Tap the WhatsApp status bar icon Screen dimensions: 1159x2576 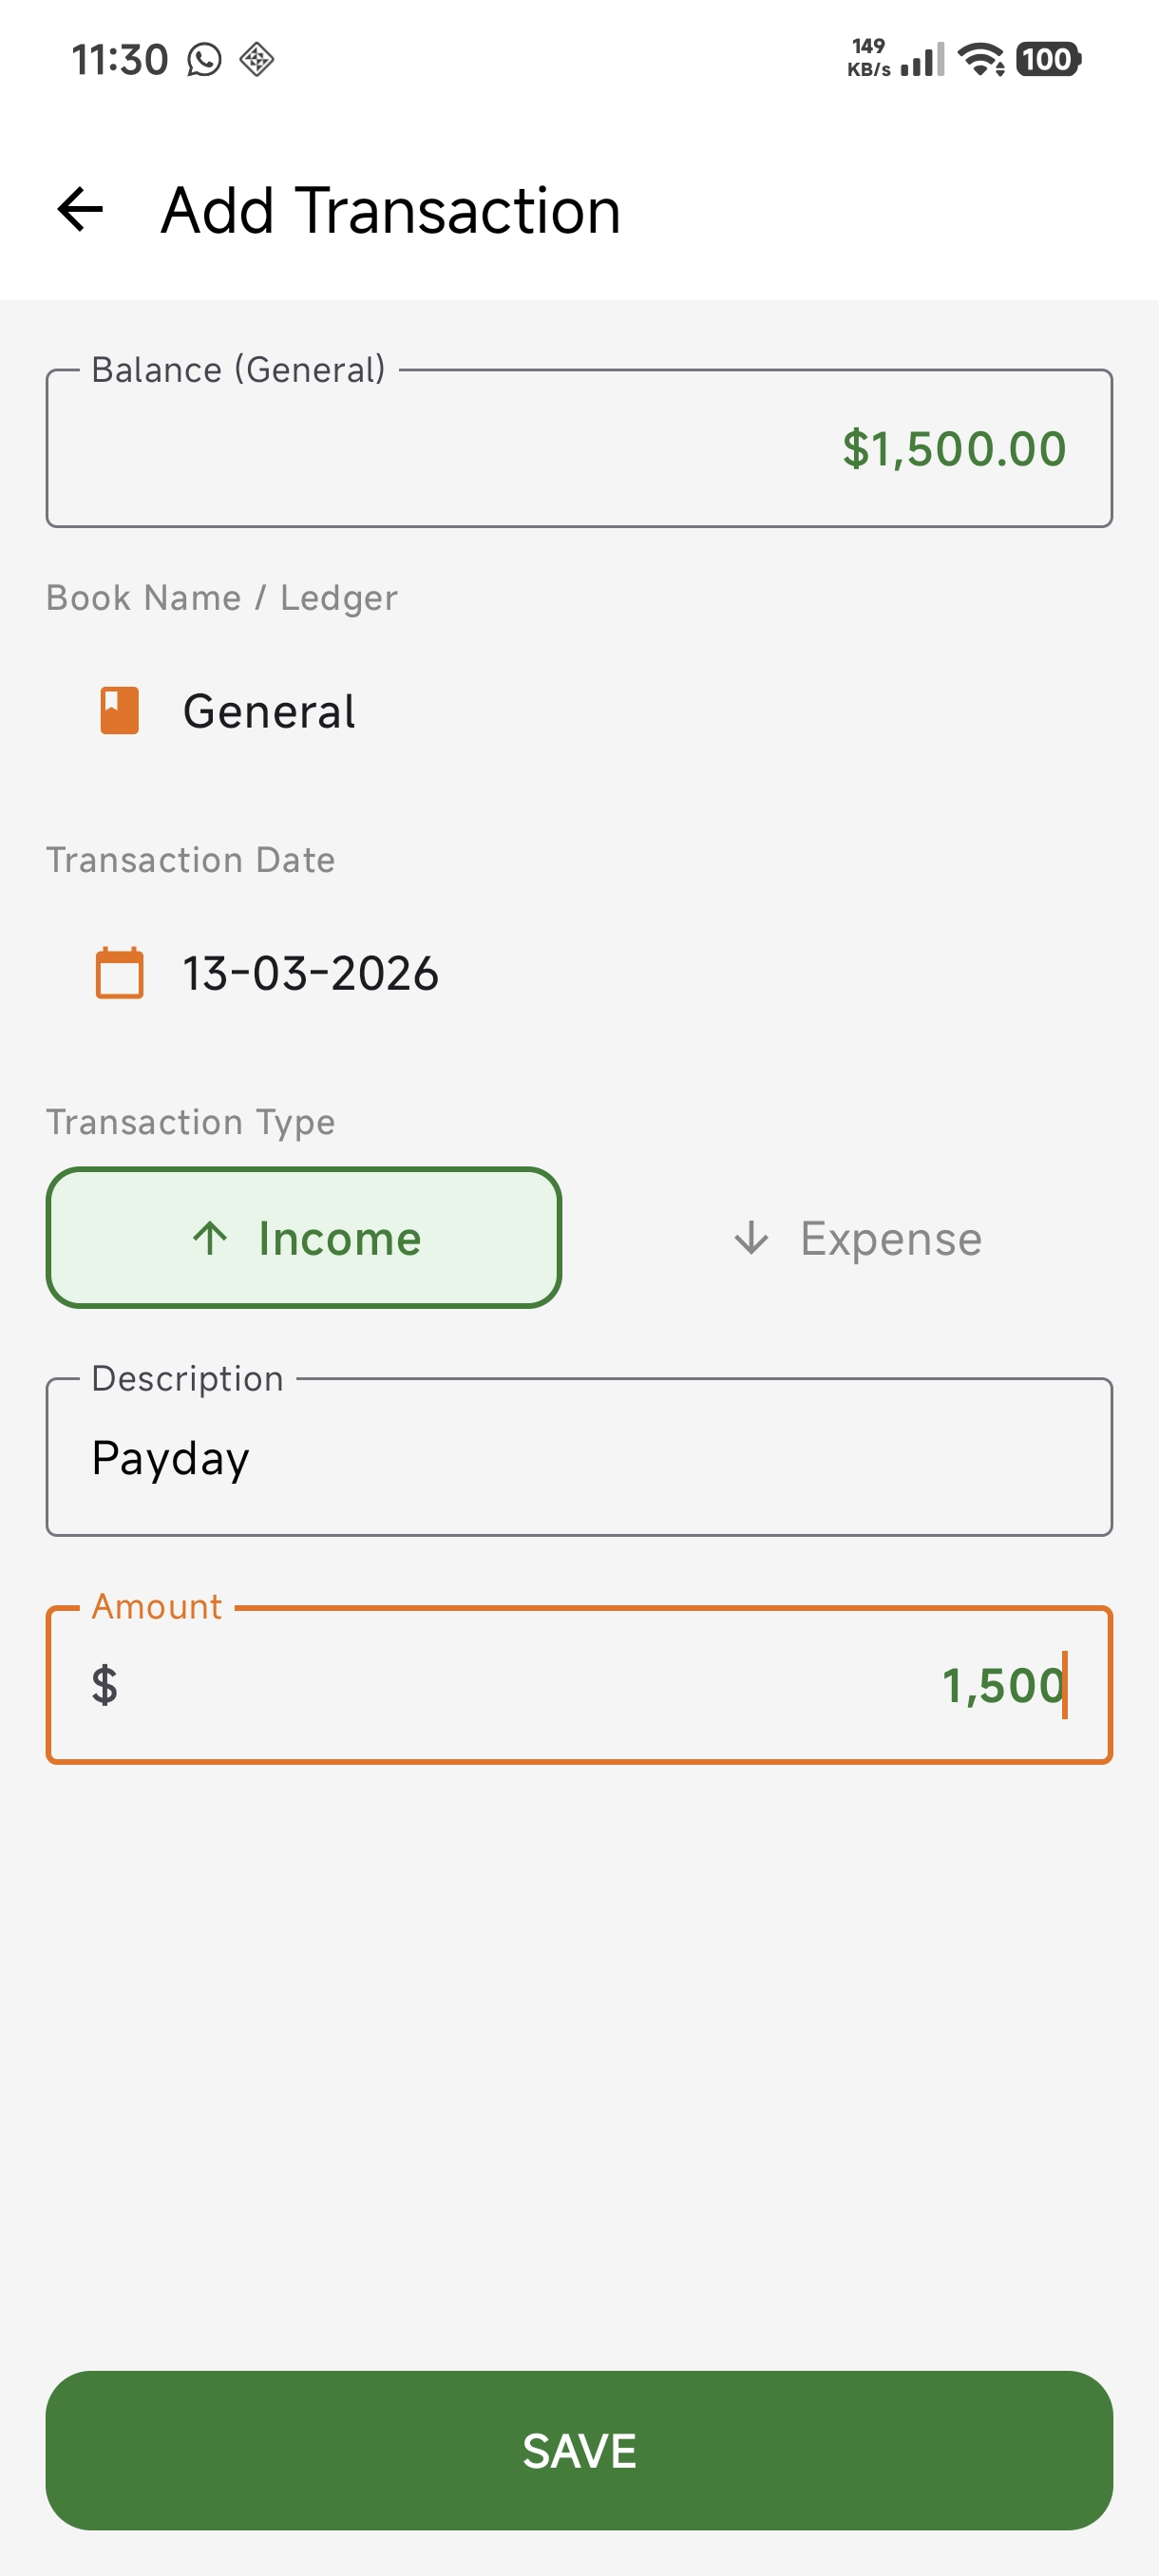coord(204,60)
